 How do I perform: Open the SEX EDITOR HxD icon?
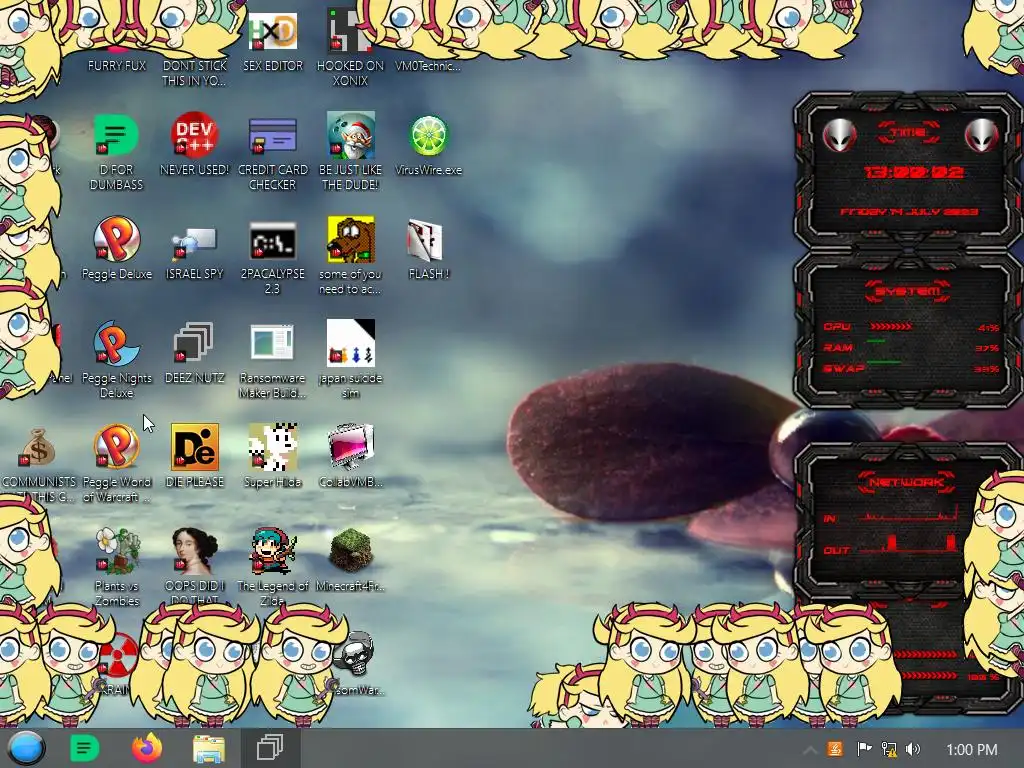(x=273, y=31)
